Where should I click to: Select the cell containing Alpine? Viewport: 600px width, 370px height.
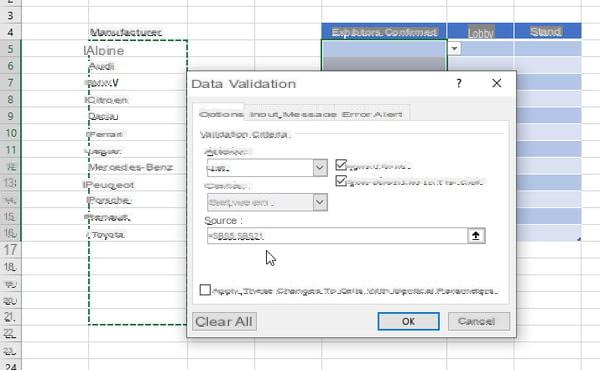click(x=138, y=49)
